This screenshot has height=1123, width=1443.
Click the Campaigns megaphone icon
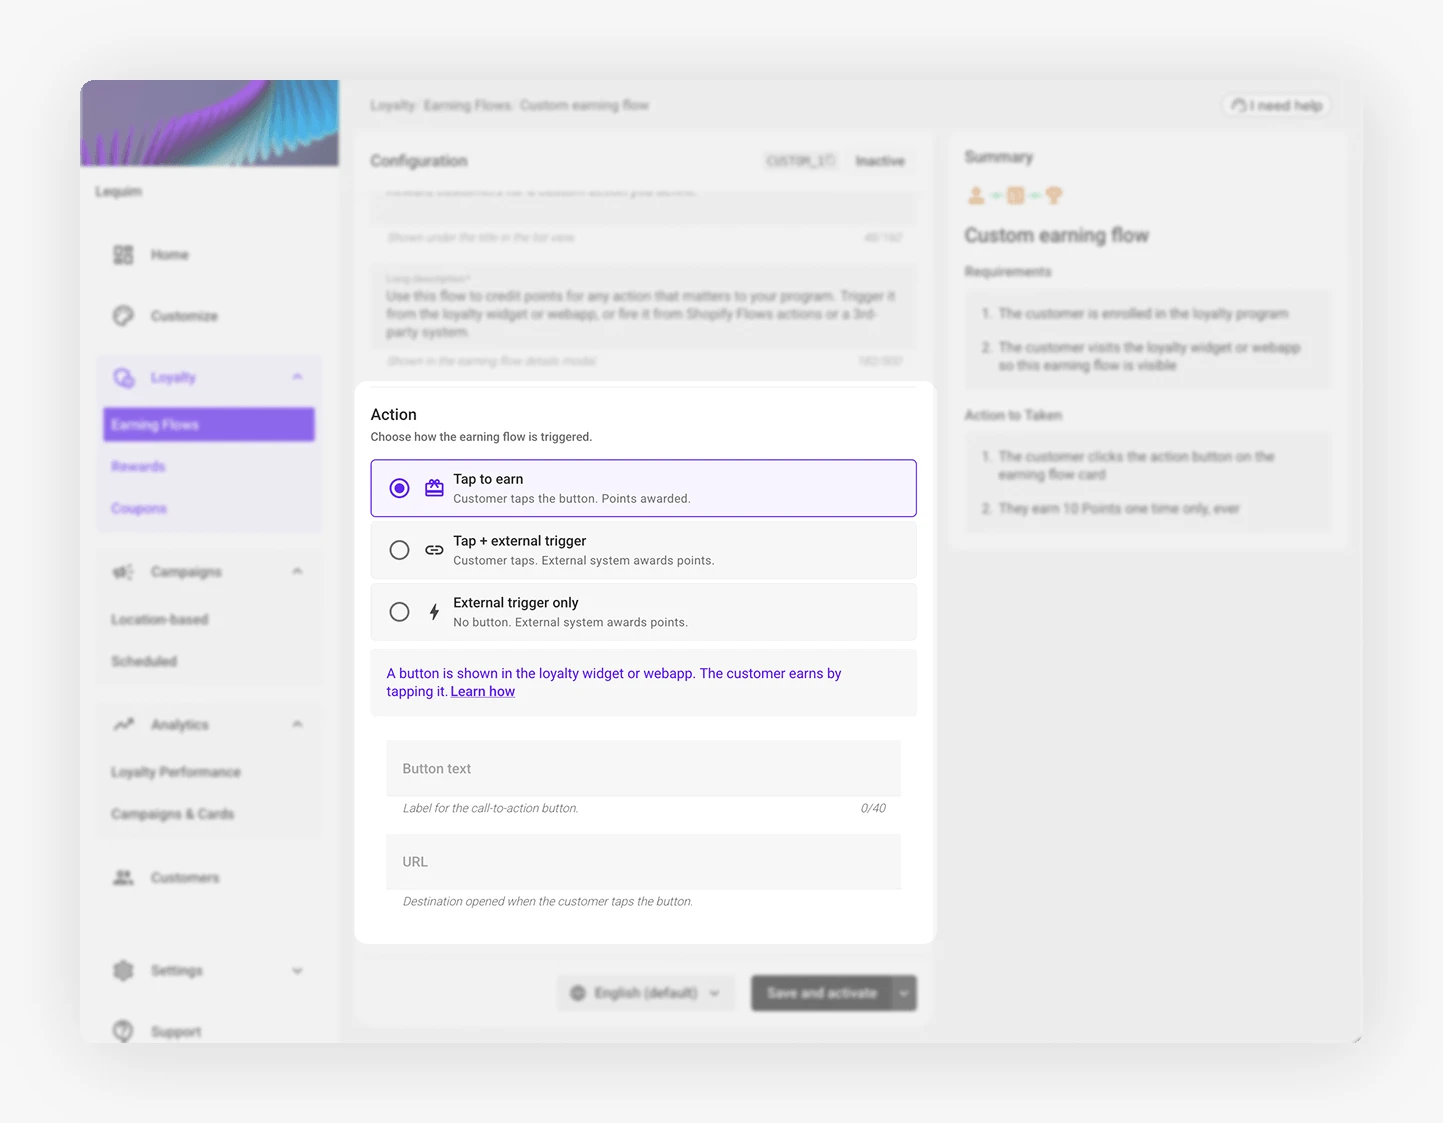click(x=123, y=572)
